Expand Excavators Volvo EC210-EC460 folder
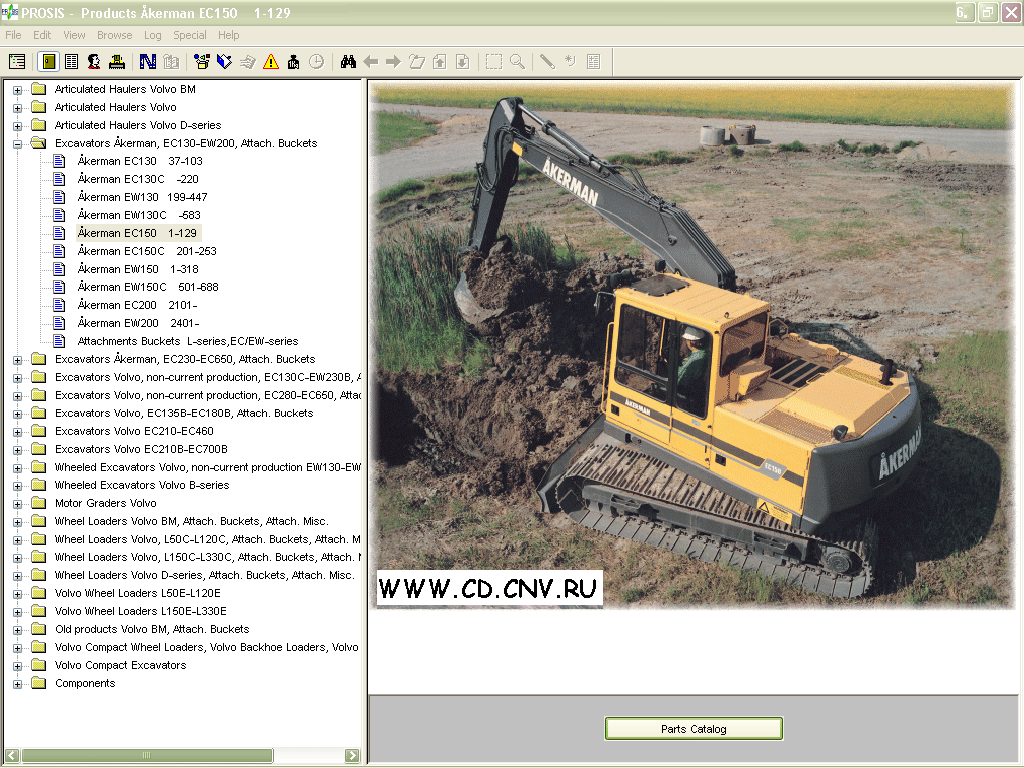This screenshot has height=768, width=1024. [x=18, y=432]
